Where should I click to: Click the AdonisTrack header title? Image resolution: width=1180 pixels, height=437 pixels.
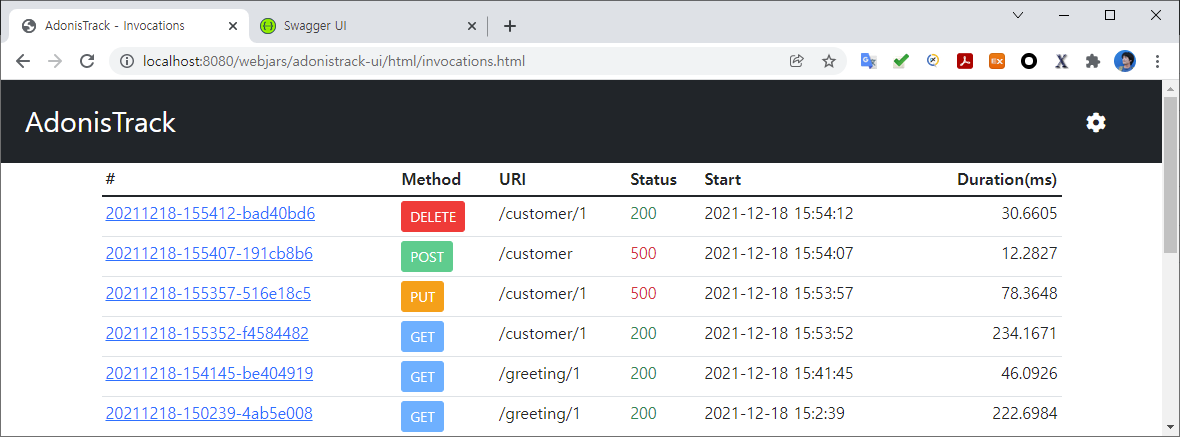click(100, 123)
